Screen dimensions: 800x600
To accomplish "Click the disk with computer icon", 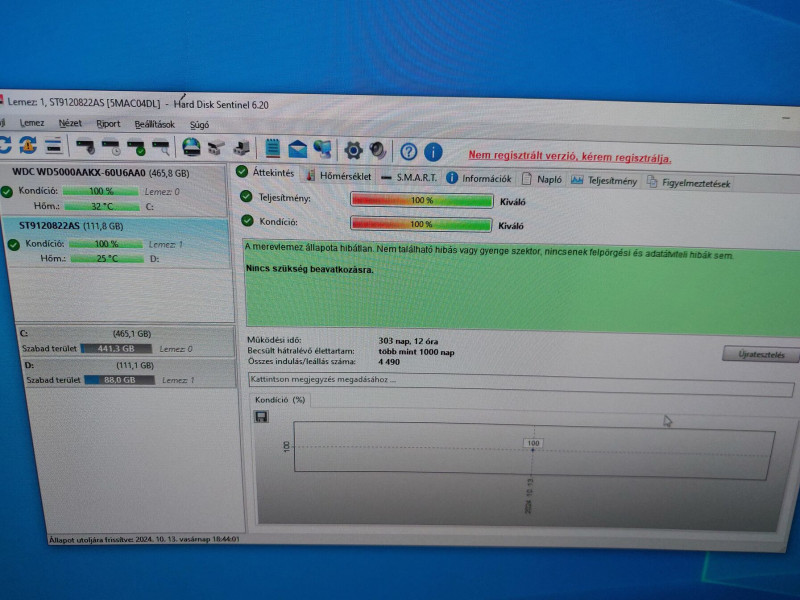I will (x=241, y=148).
